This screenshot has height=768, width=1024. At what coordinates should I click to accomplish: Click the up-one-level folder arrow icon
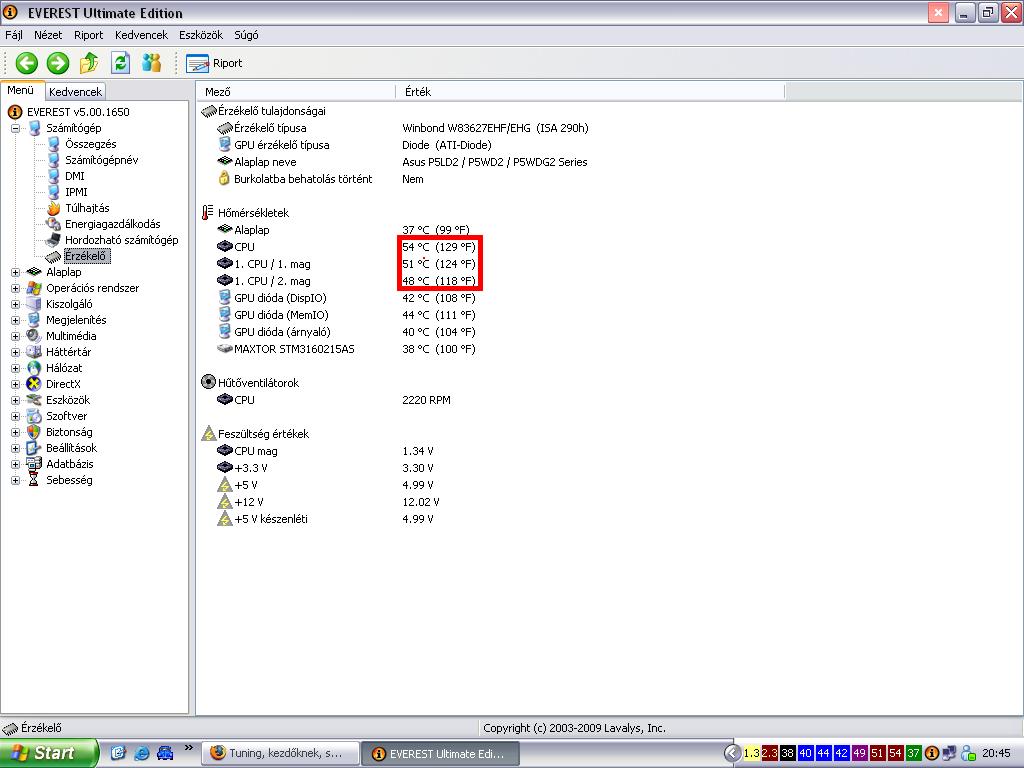[x=89, y=63]
